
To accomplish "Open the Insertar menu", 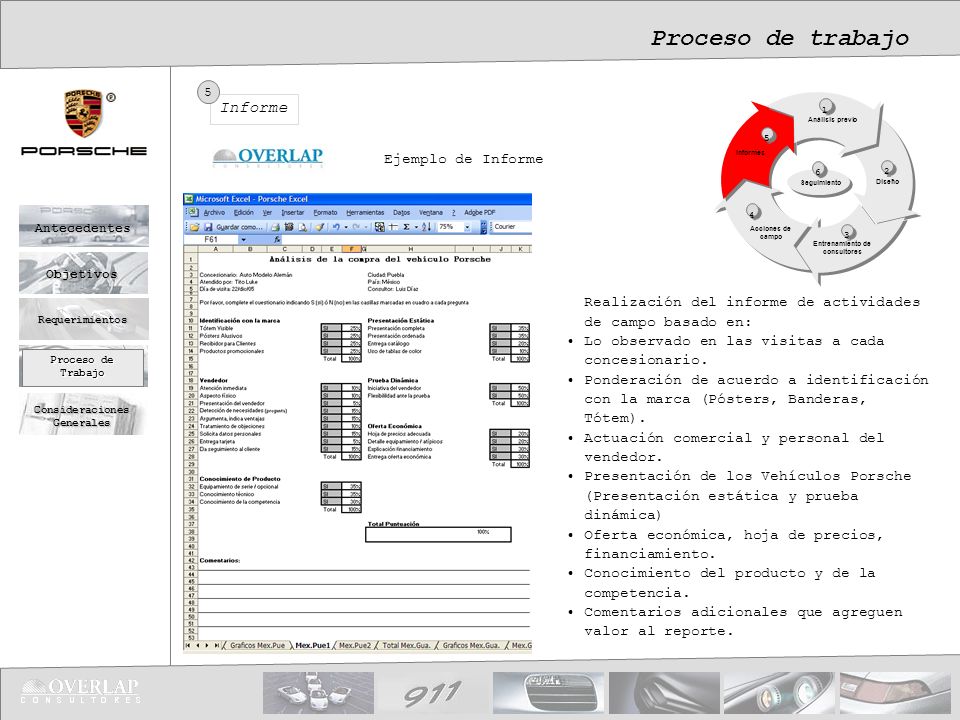I will tap(293, 212).
